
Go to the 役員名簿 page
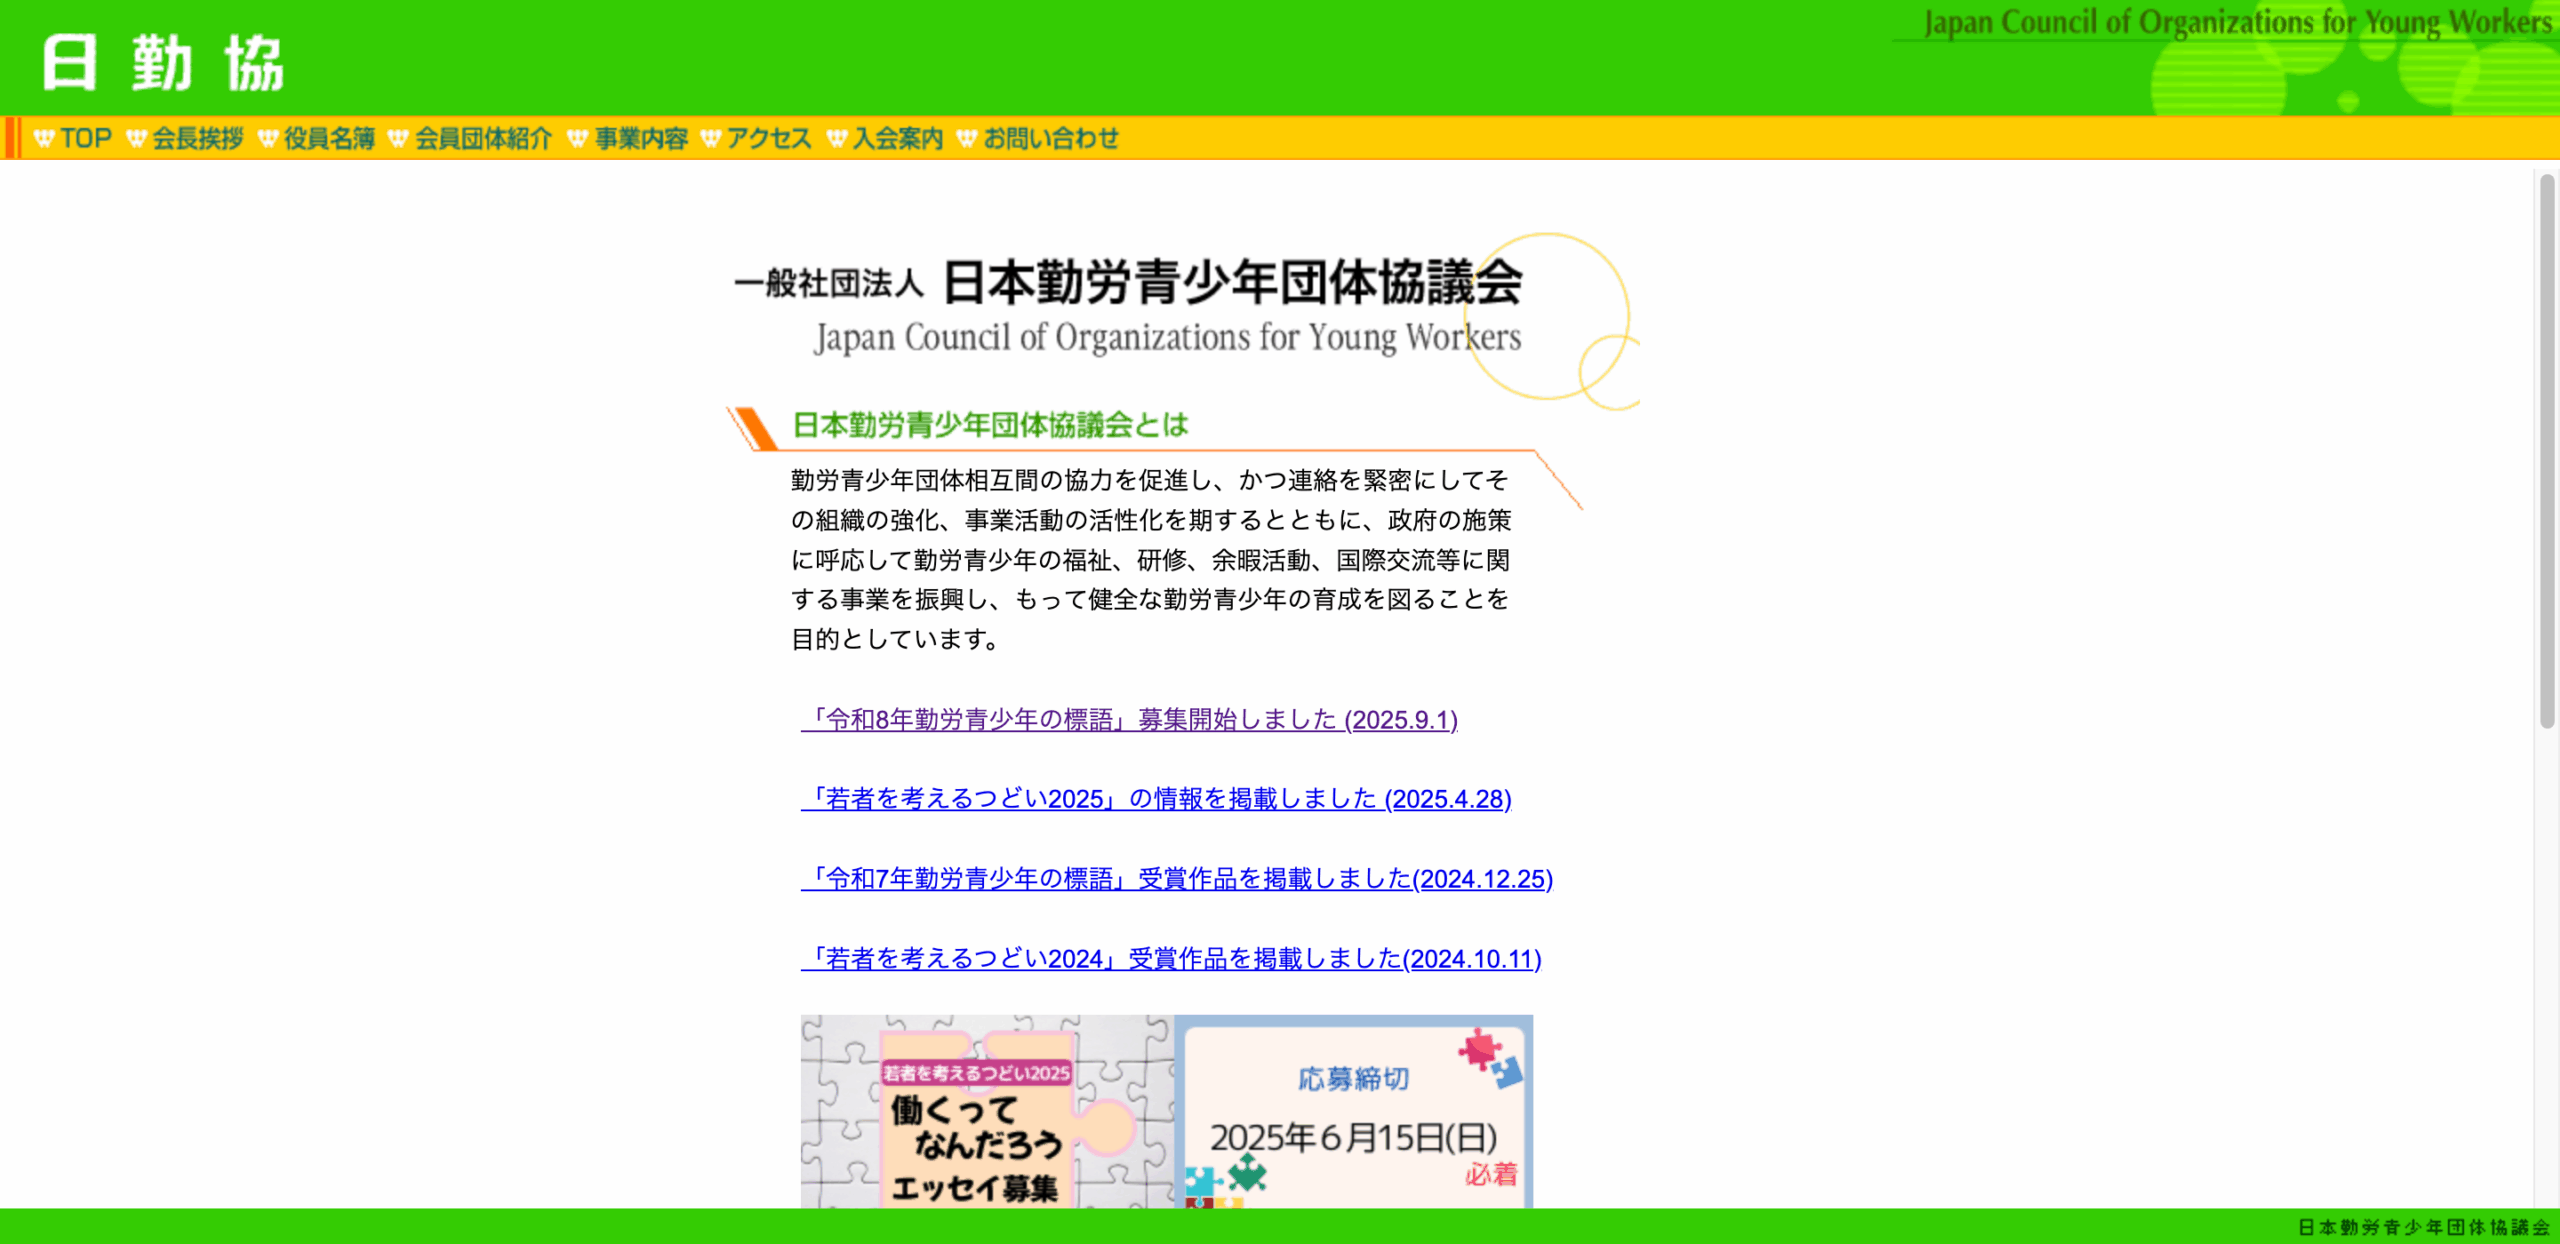click(329, 138)
